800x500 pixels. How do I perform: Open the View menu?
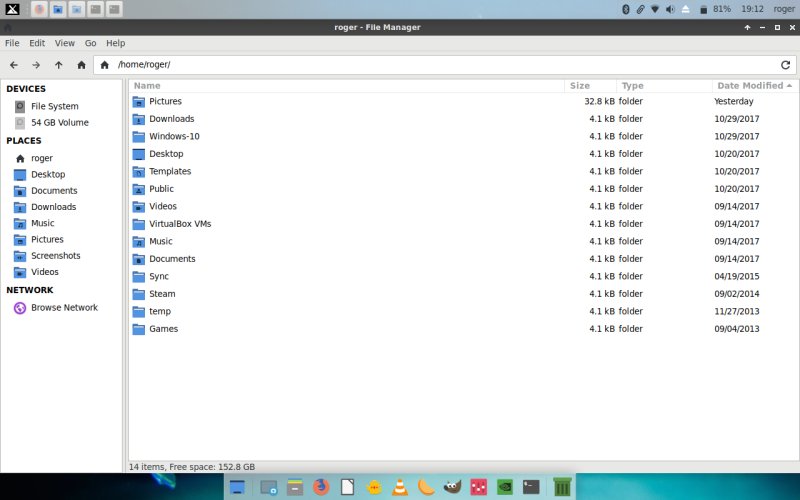[65, 43]
